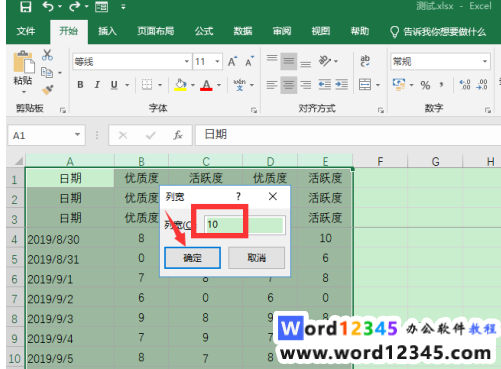
Task: Click the Save icon in quick access toolbar
Action: tap(25, 6)
